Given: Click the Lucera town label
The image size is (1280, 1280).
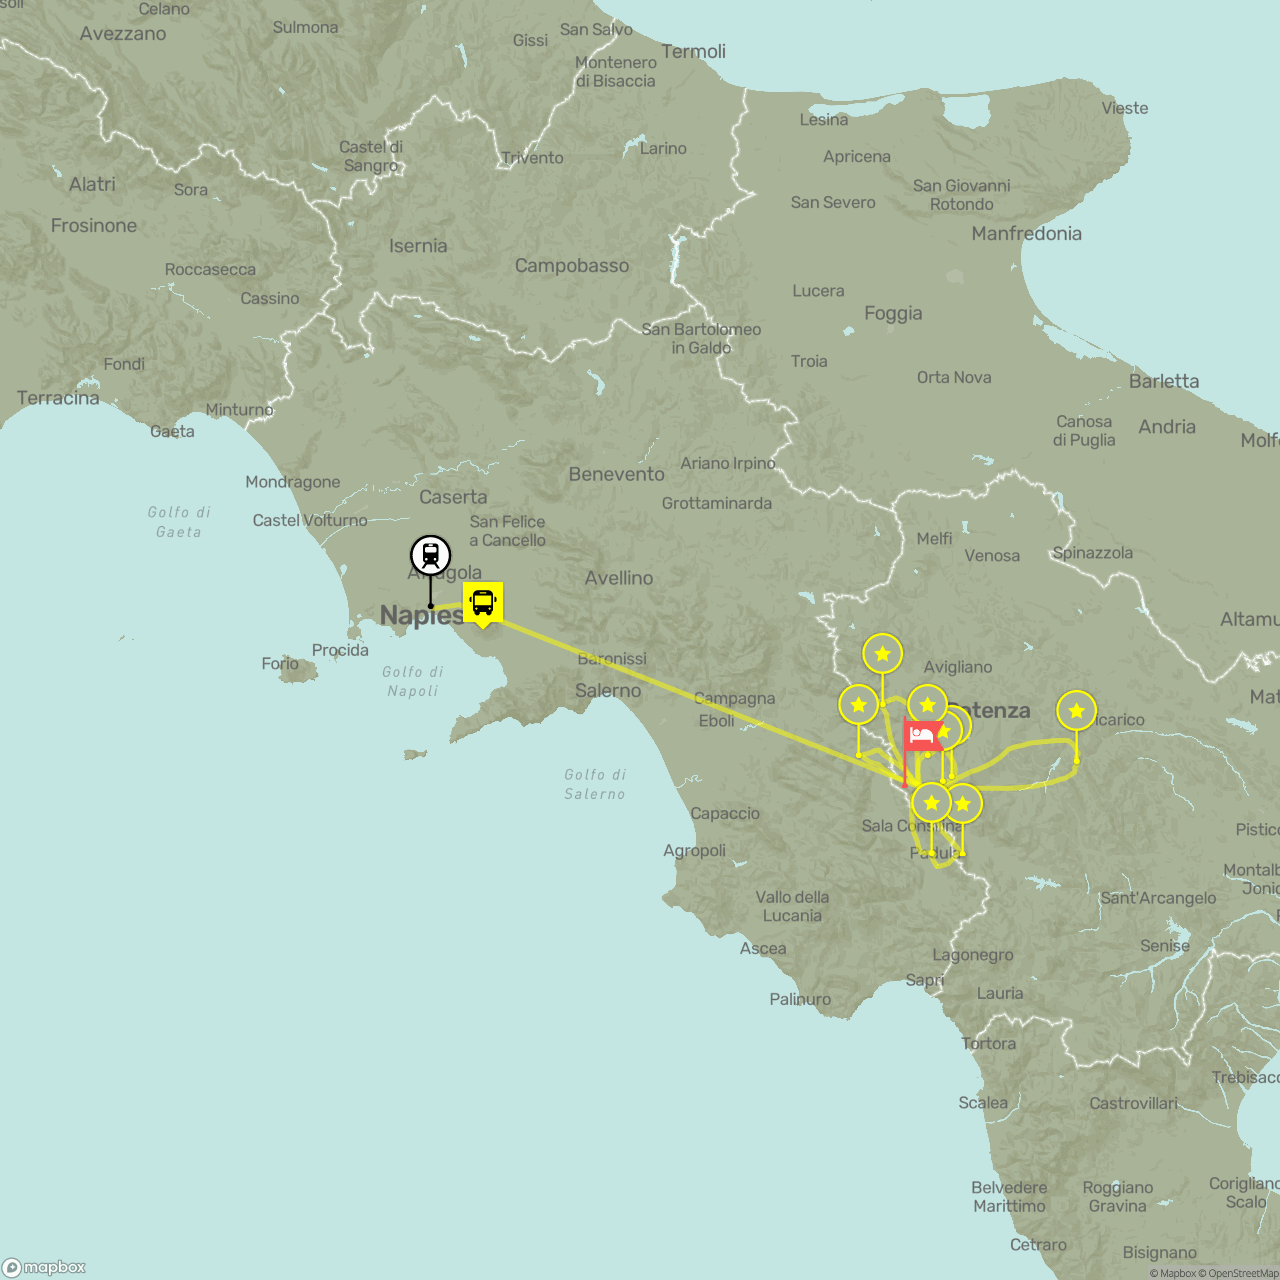Looking at the screenshot, I should click(818, 291).
